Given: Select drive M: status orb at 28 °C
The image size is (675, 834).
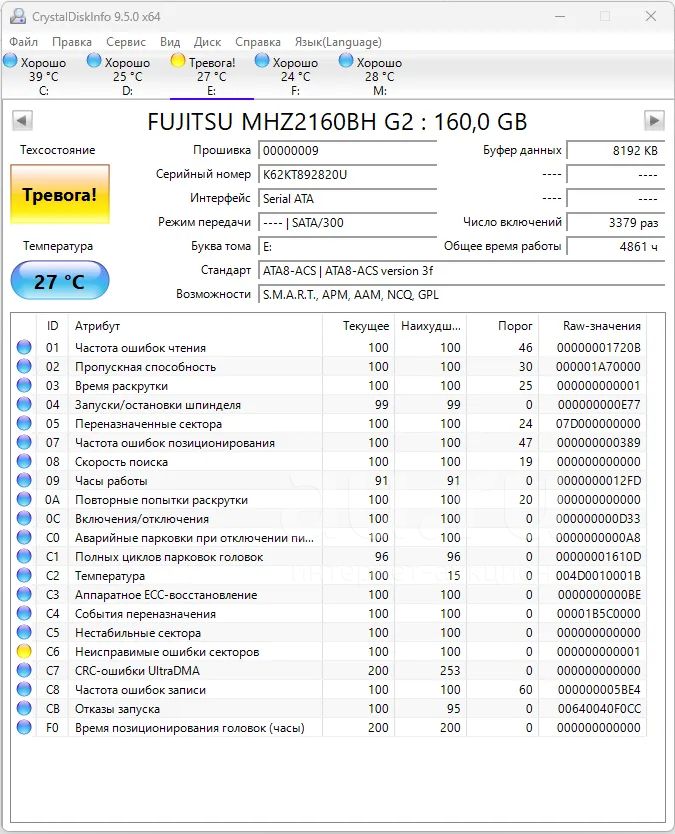Looking at the screenshot, I should tap(346, 62).
